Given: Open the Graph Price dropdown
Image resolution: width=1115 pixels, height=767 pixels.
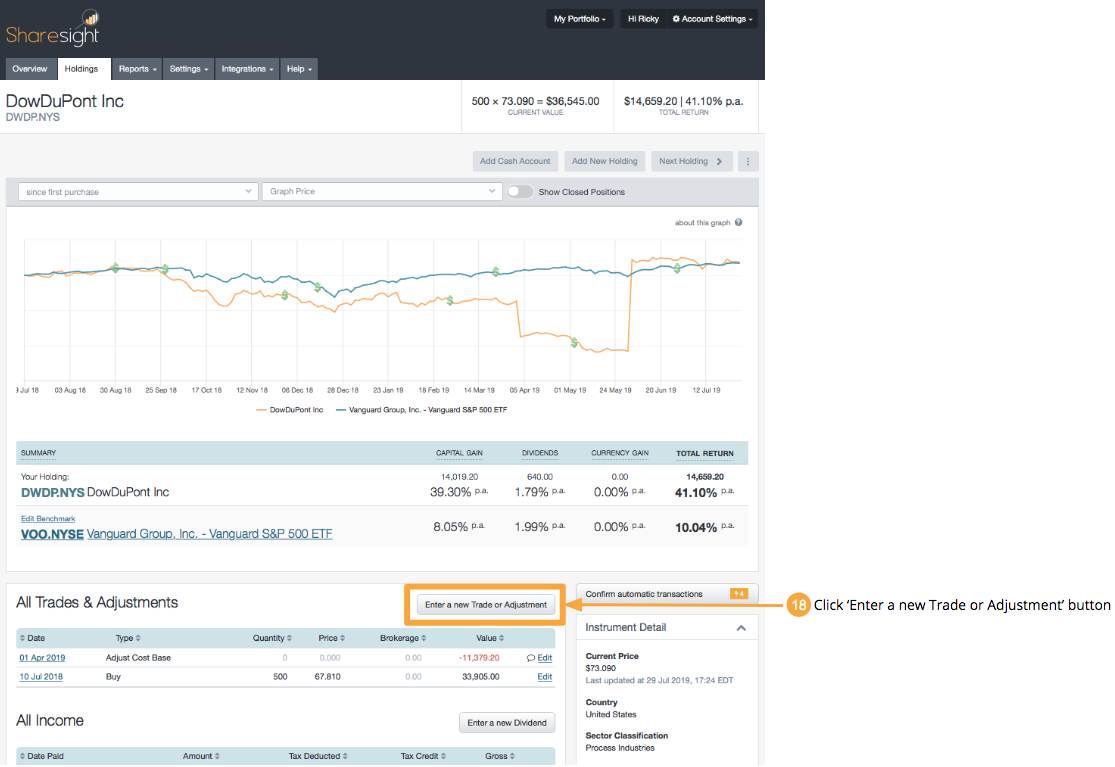Looking at the screenshot, I should click(382, 191).
